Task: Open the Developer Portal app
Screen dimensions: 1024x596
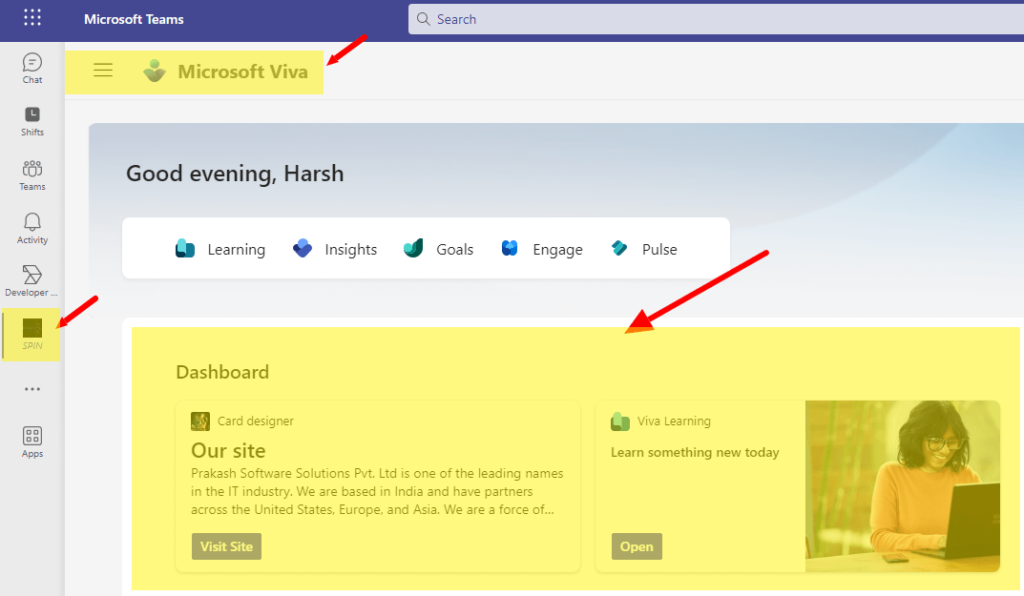Action: [32, 281]
